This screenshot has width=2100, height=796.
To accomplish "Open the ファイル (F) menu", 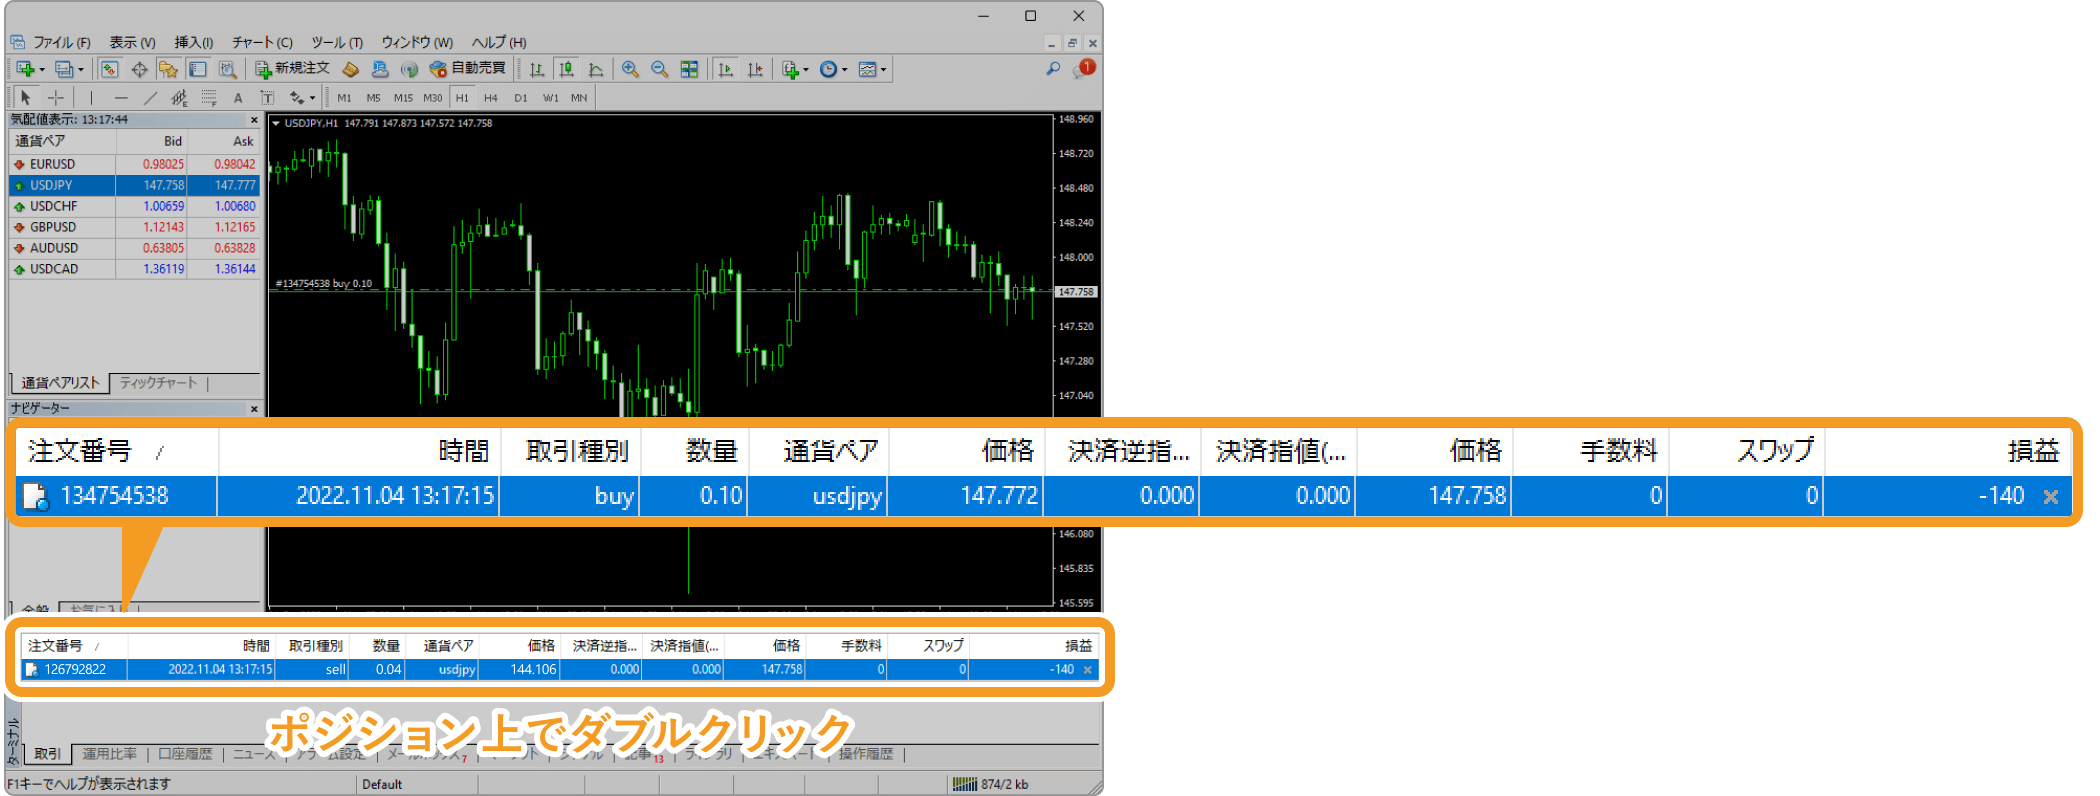I will [62, 42].
